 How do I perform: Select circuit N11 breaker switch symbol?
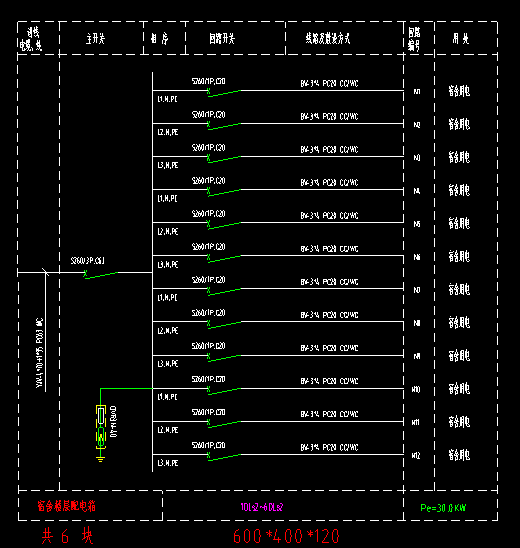(x=224, y=423)
